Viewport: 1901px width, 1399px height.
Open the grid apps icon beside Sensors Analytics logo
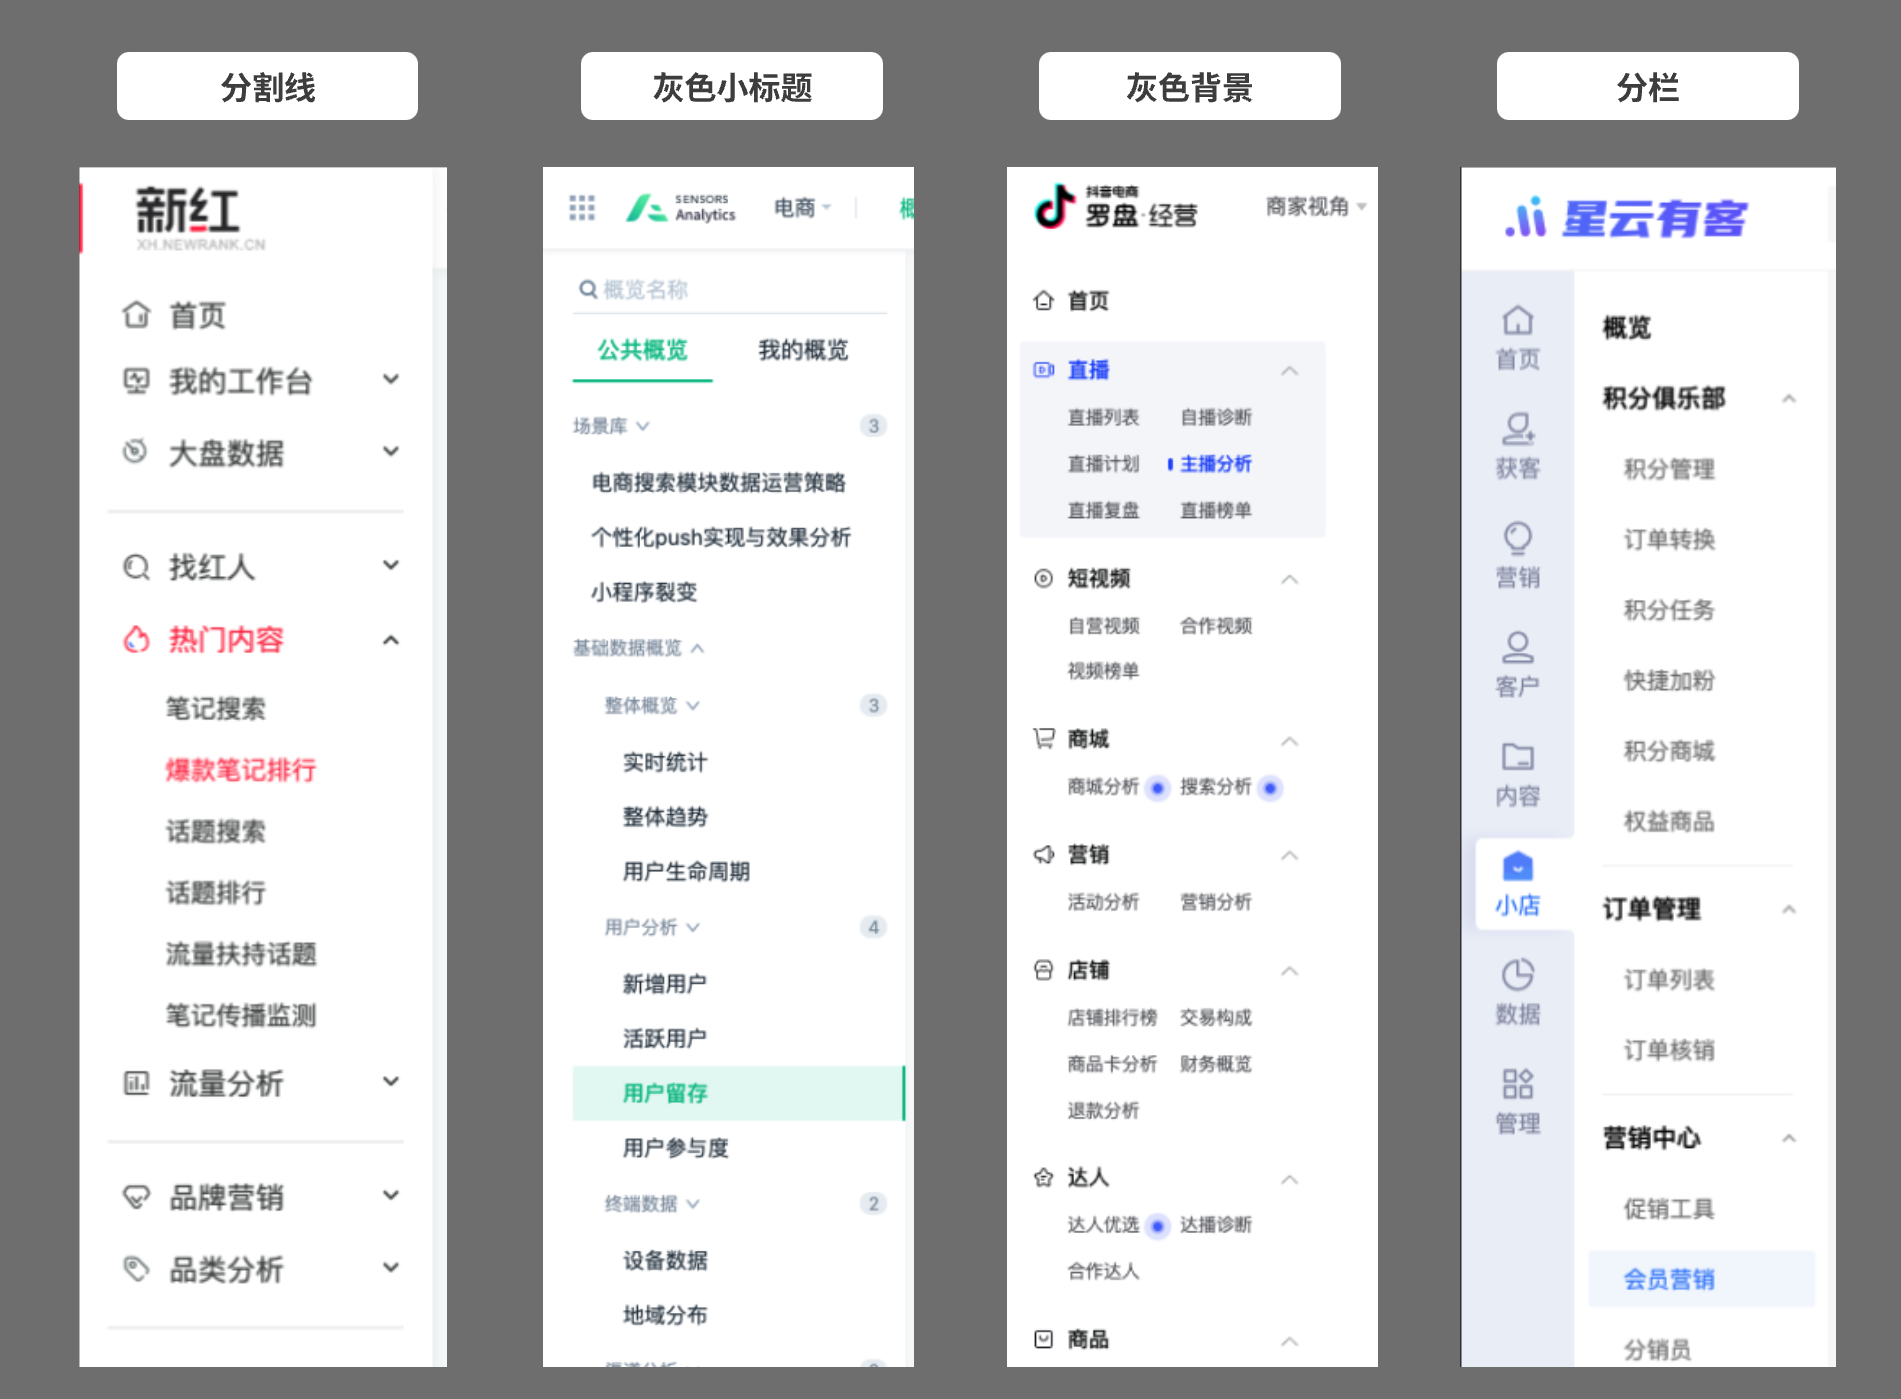click(581, 208)
